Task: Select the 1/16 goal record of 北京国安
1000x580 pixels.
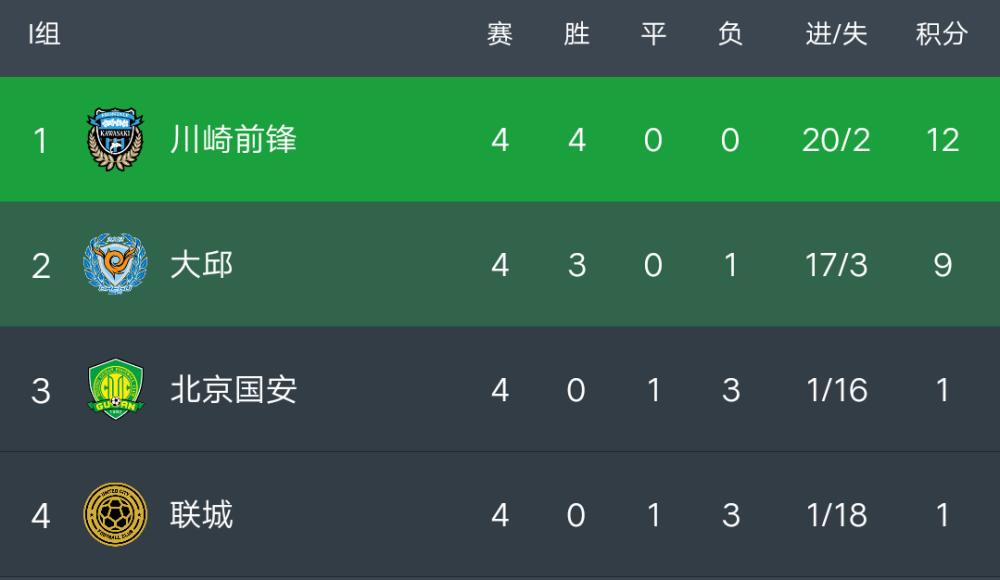Action: click(x=837, y=390)
